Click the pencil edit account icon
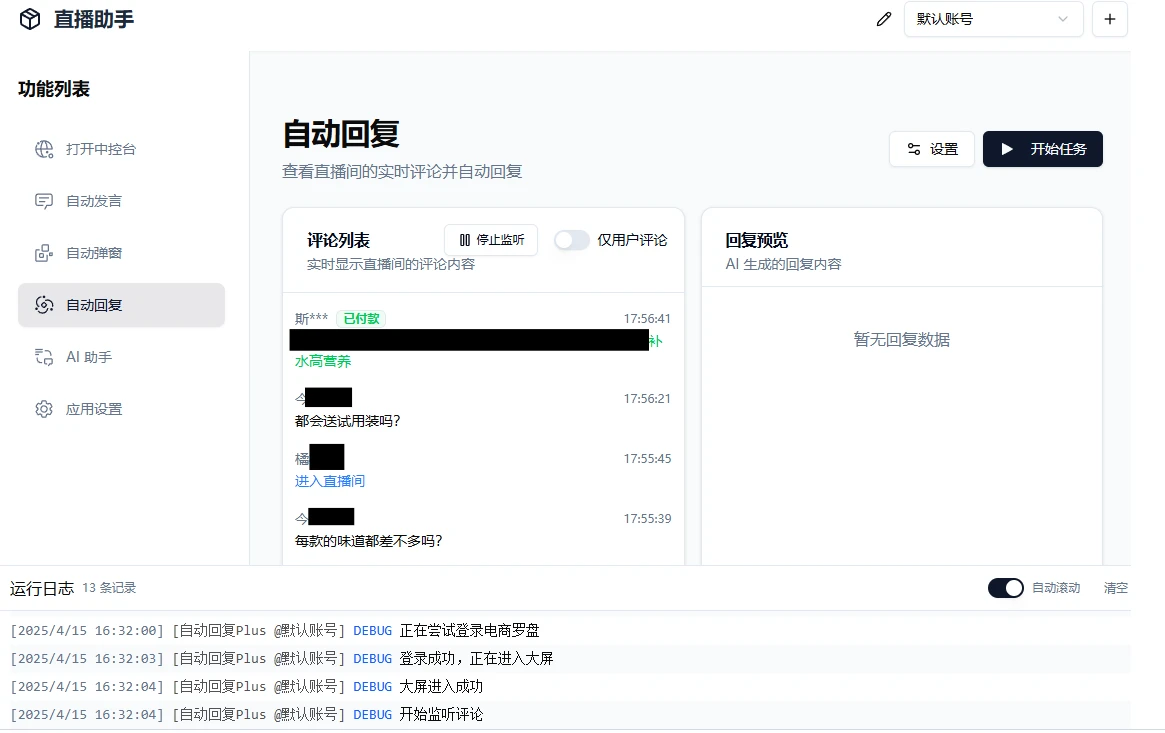 [x=883, y=19]
